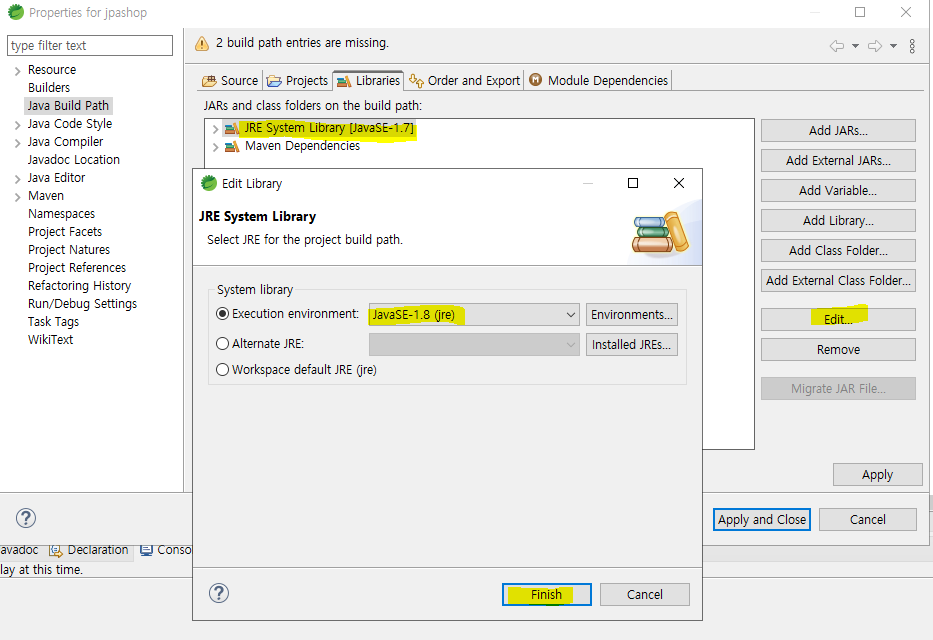The image size is (933, 640).
Task: Click the Maven Dependencies library icon
Action: click(231, 146)
